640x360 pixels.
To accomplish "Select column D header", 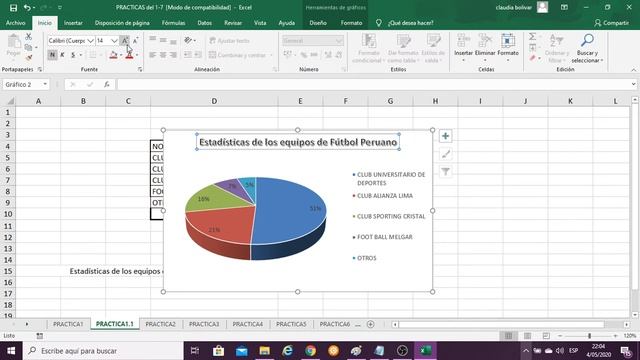I will (214, 101).
